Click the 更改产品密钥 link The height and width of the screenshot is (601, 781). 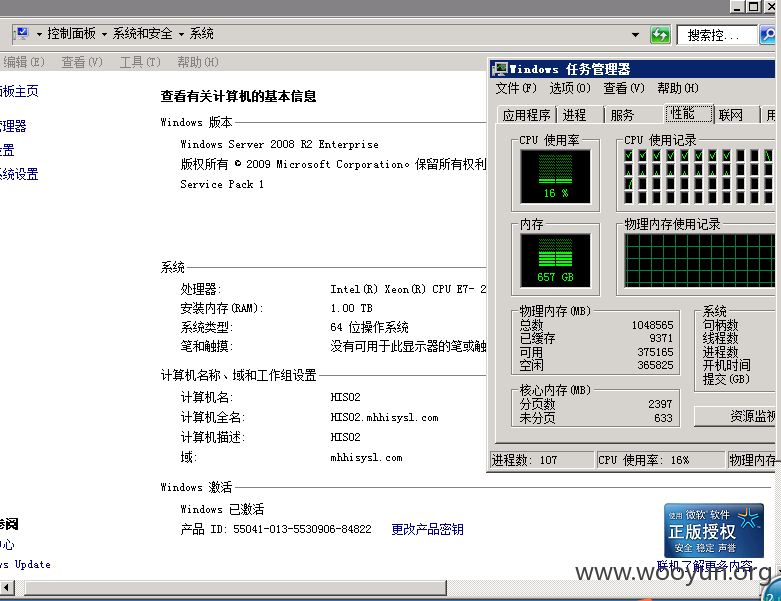(427, 529)
